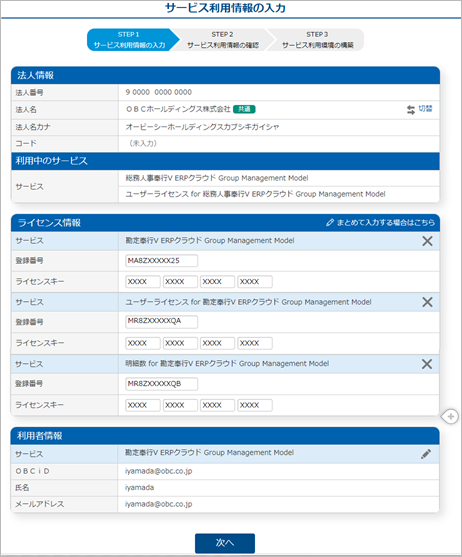Viewport: 462px width, 557px height.
Task: Click kana name オービーシーホールディングスカブシキガイシャ
Action: pos(202,127)
